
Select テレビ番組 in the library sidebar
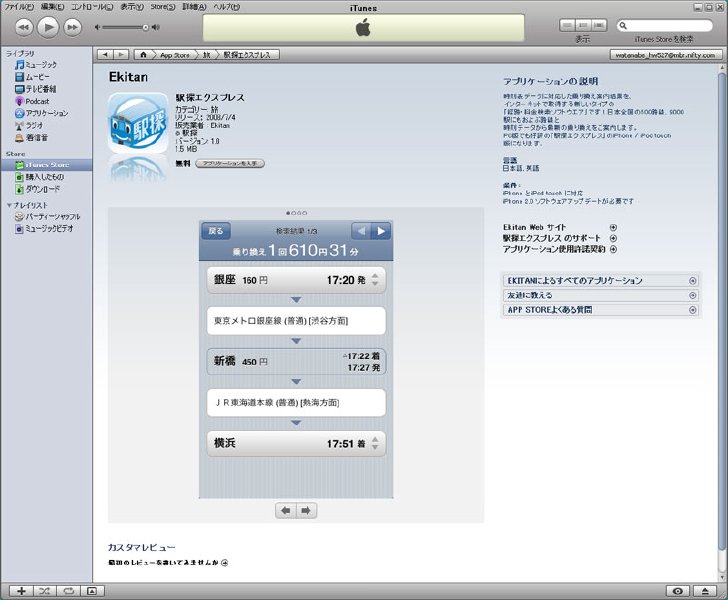(x=35, y=89)
